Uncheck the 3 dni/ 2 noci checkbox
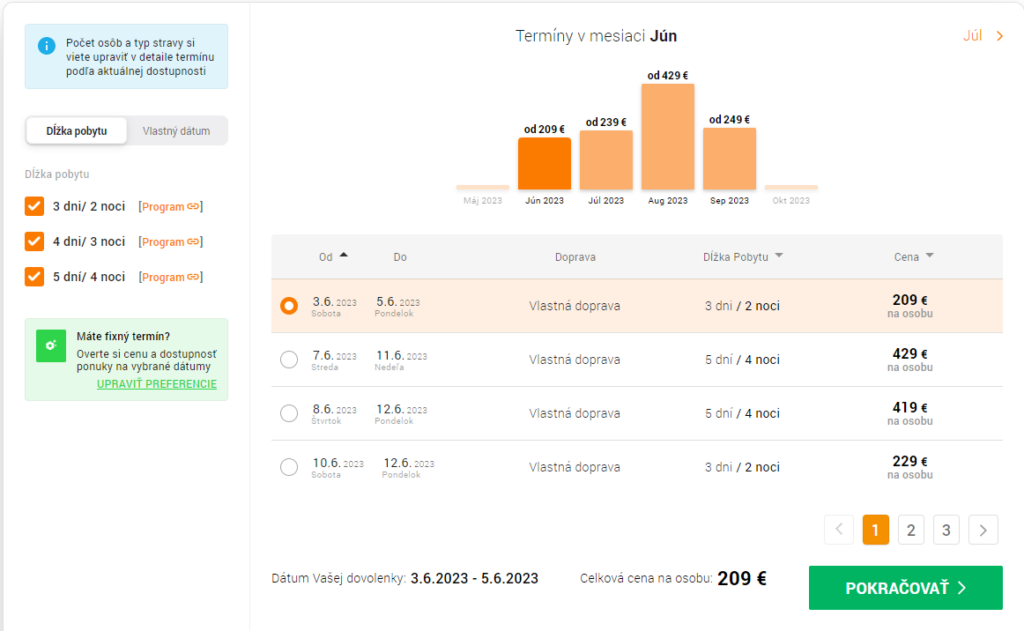Screen dimensions: 1024x631 [x=34, y=206]
